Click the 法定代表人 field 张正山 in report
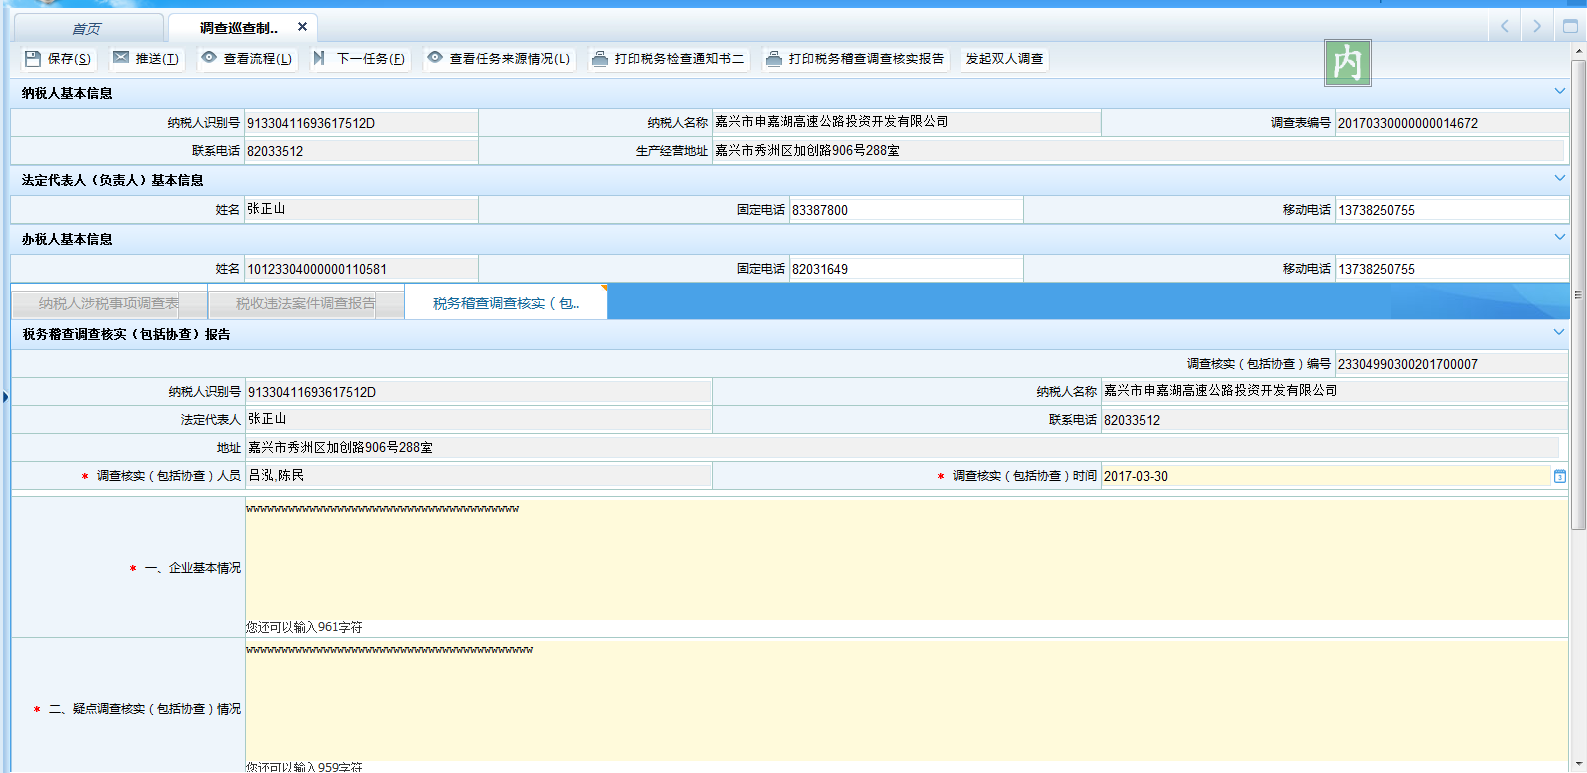The image size is (1587, 773). click(479, 420)
